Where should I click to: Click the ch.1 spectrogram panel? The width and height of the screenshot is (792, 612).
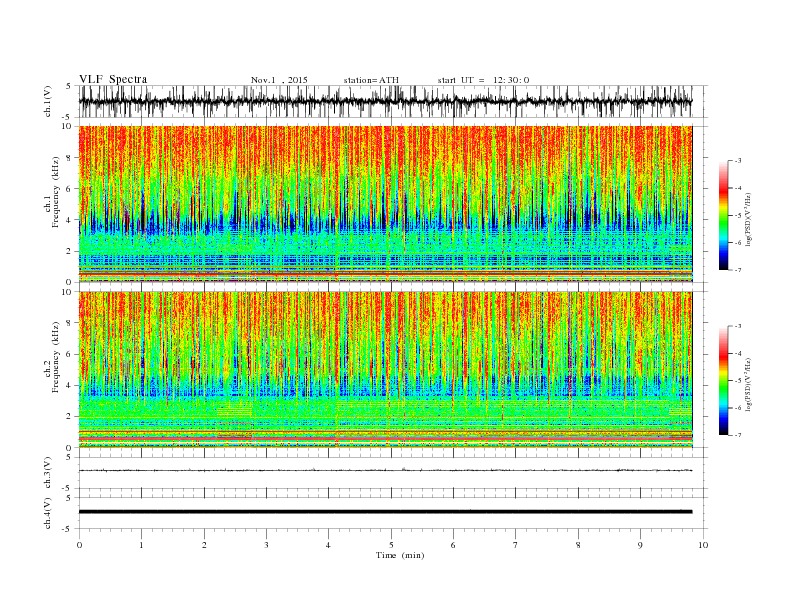pyautogui.click(x=385, y=204)
